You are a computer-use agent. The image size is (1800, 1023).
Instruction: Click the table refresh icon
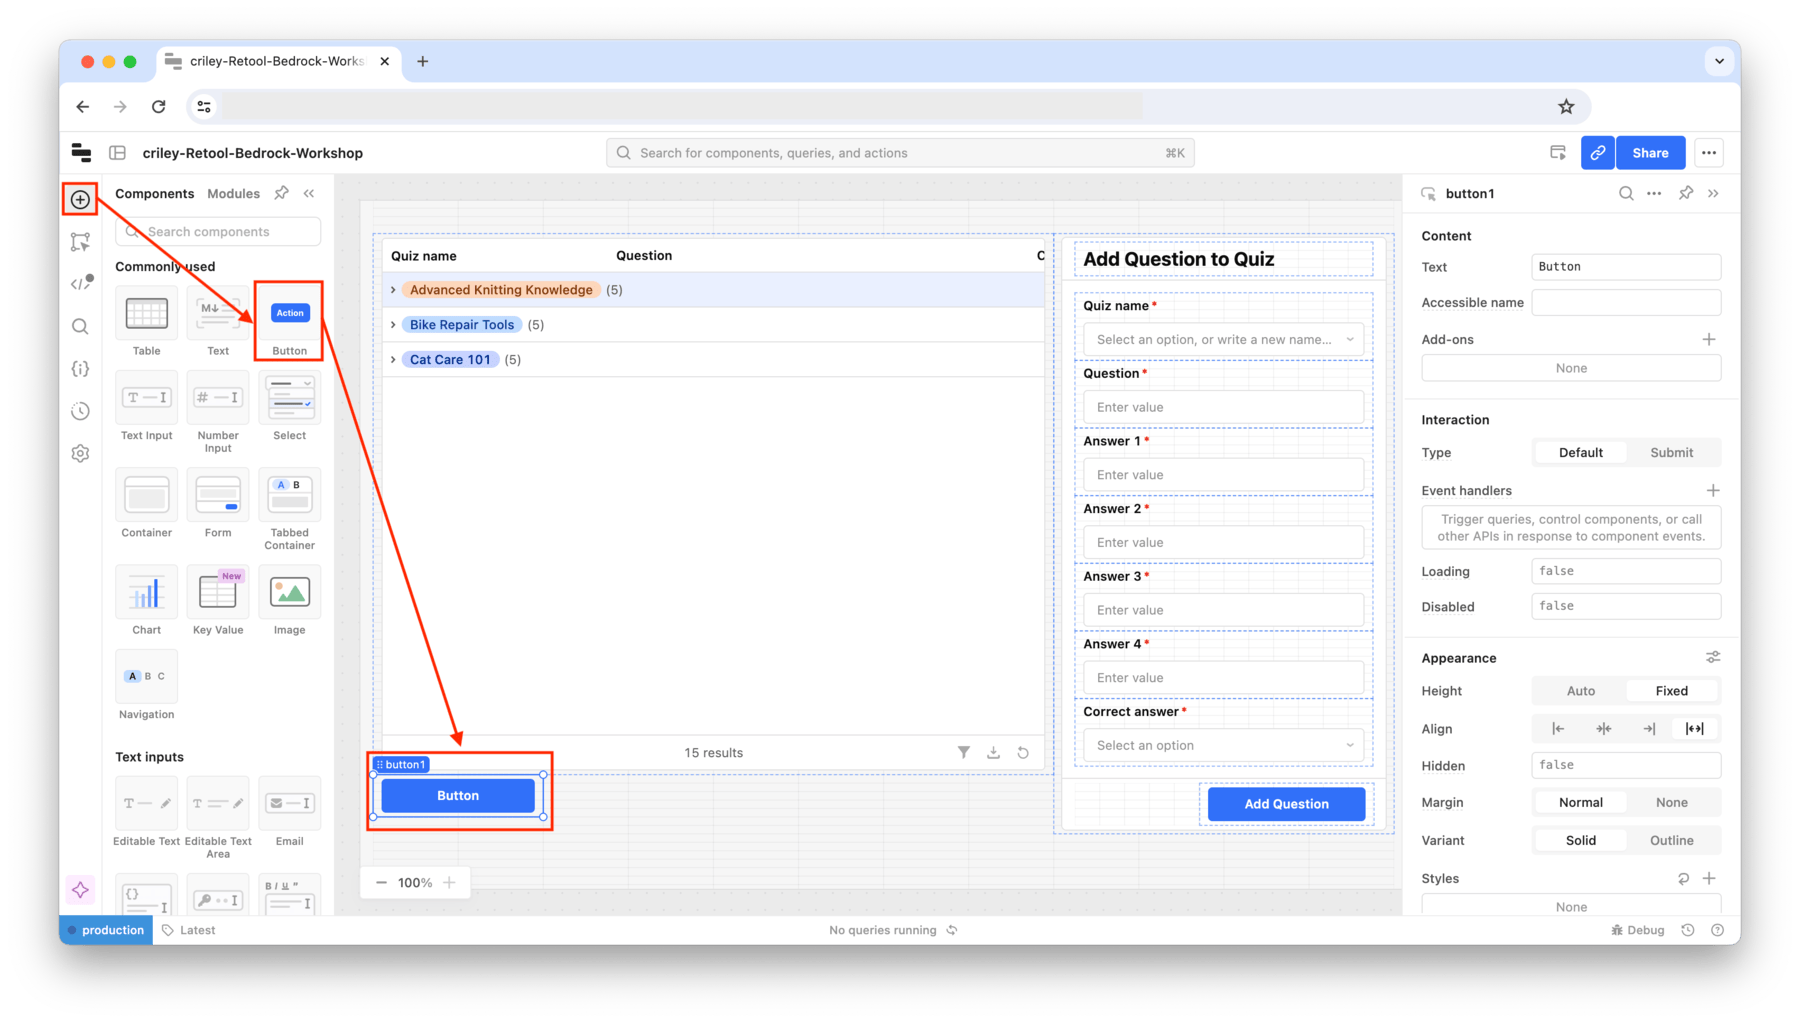1023,752
